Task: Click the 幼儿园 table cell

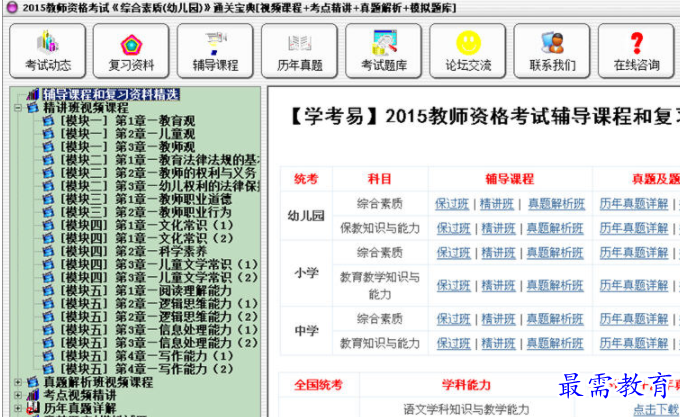Action: 306,215
